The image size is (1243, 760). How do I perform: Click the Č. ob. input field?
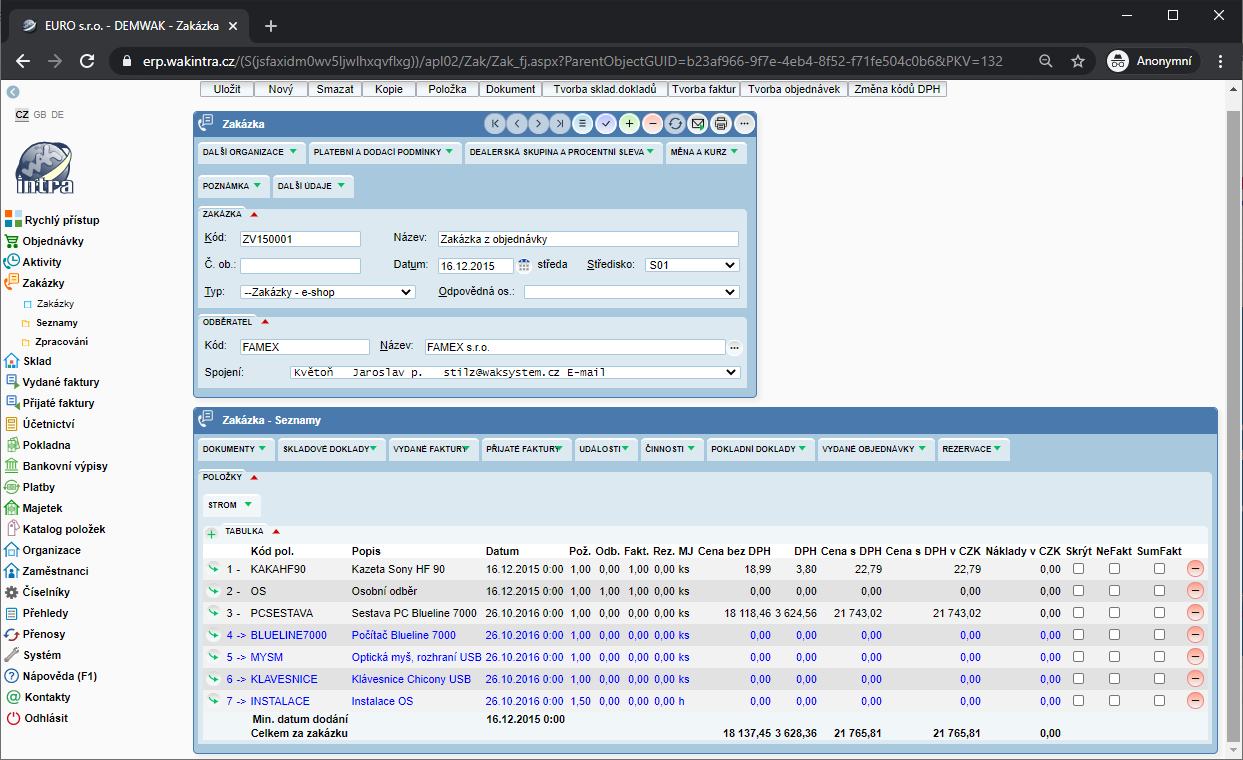(300, 266)
